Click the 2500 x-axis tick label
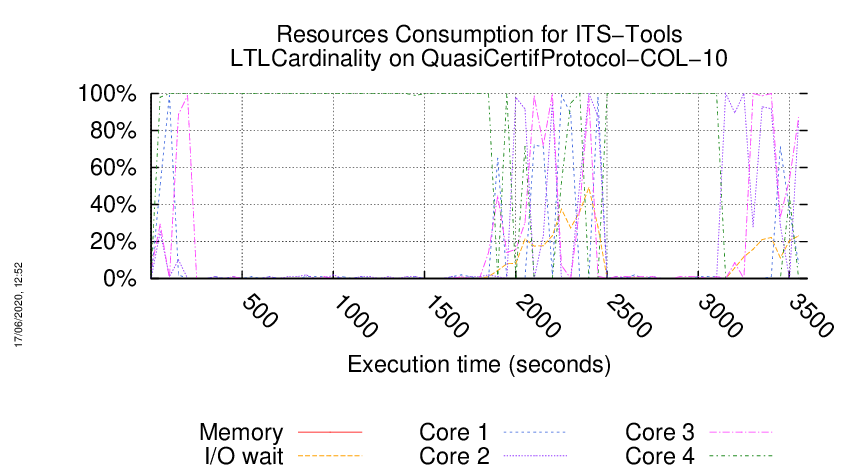Image resolution: width=850 pixels, height=475 pixels. (x=629, y=316)
